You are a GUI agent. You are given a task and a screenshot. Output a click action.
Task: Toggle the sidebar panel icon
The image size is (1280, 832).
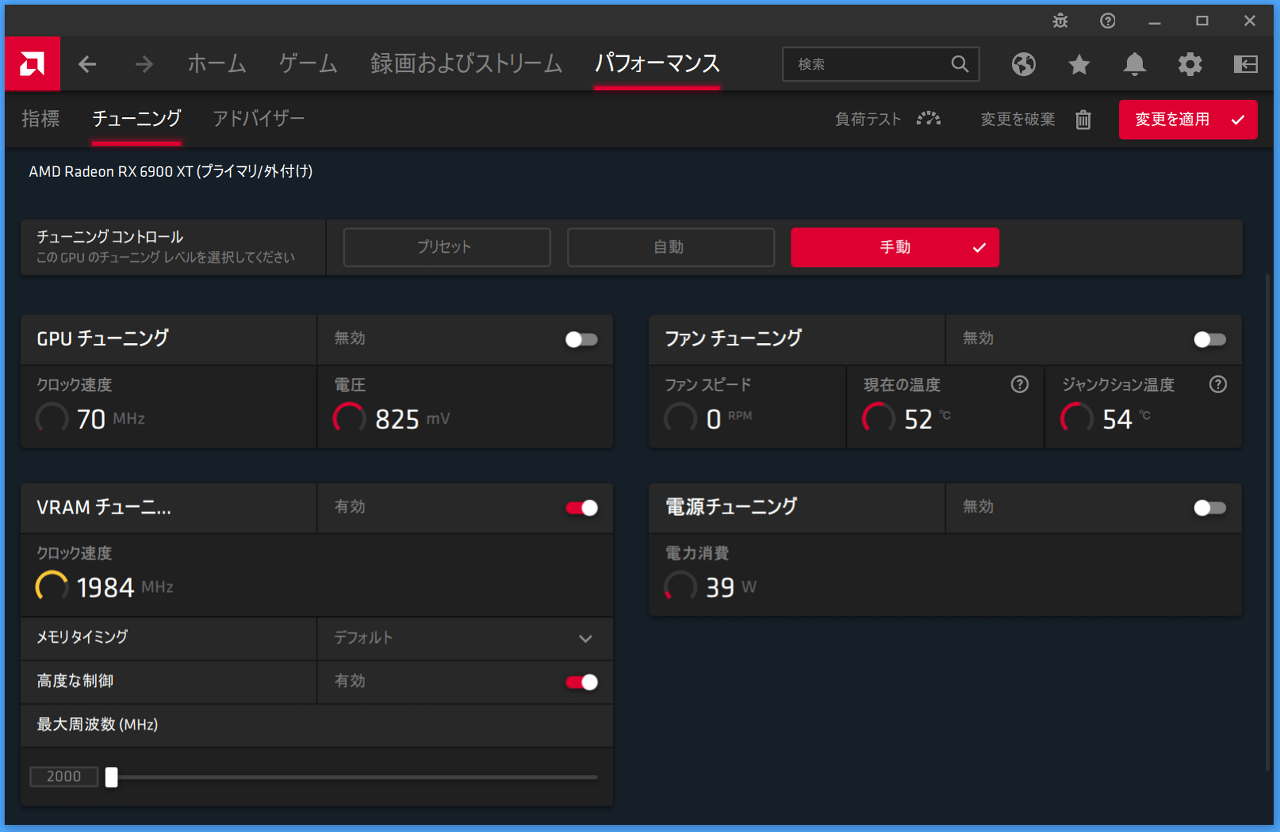point(1245,64)
